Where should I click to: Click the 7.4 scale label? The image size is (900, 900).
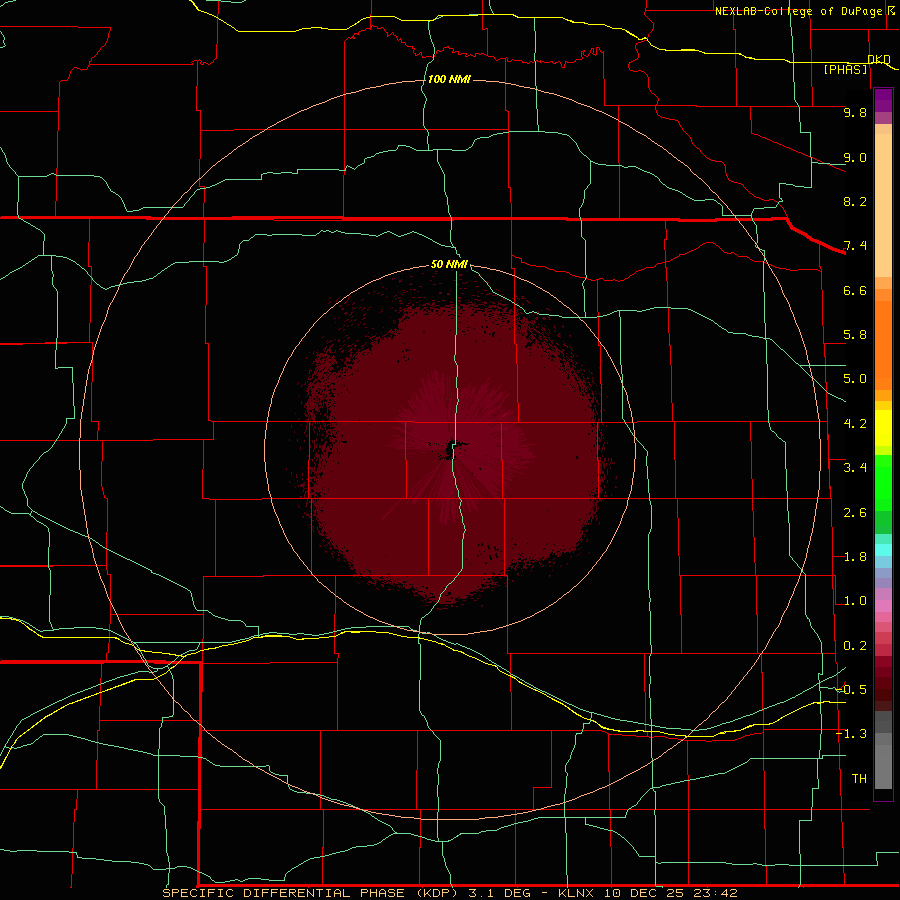855,246
